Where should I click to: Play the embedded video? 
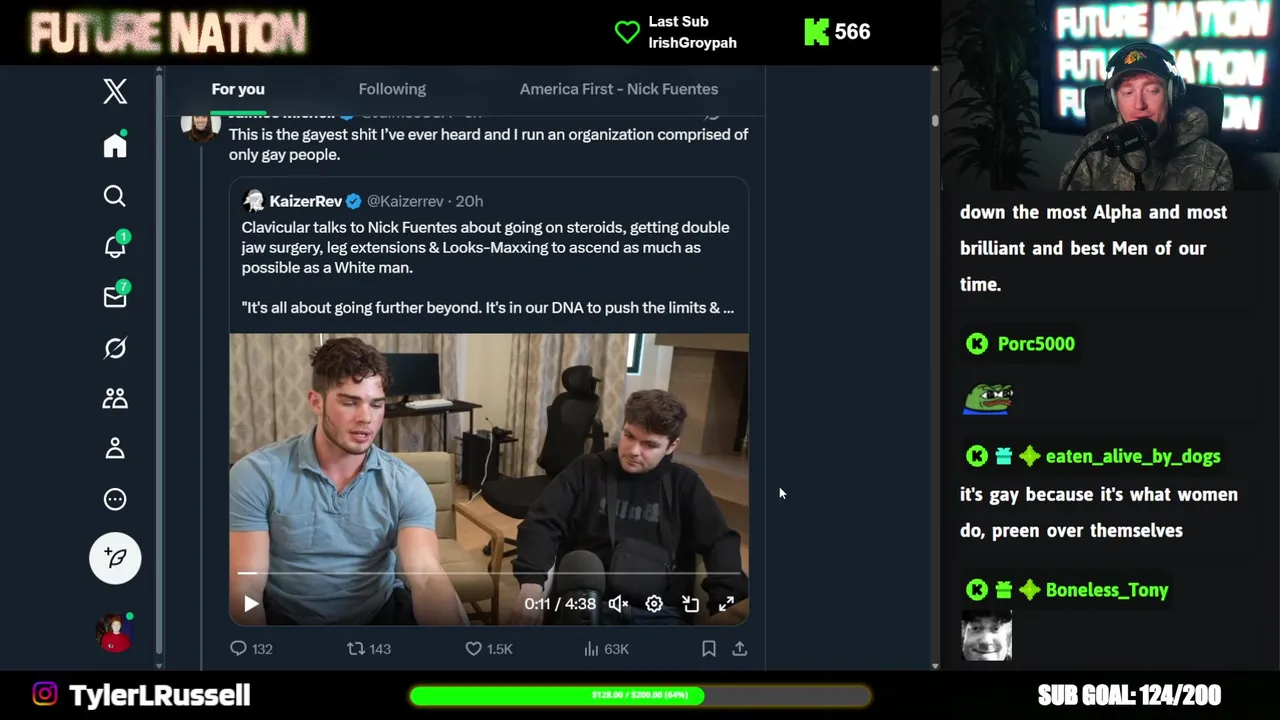coord(251,603)
